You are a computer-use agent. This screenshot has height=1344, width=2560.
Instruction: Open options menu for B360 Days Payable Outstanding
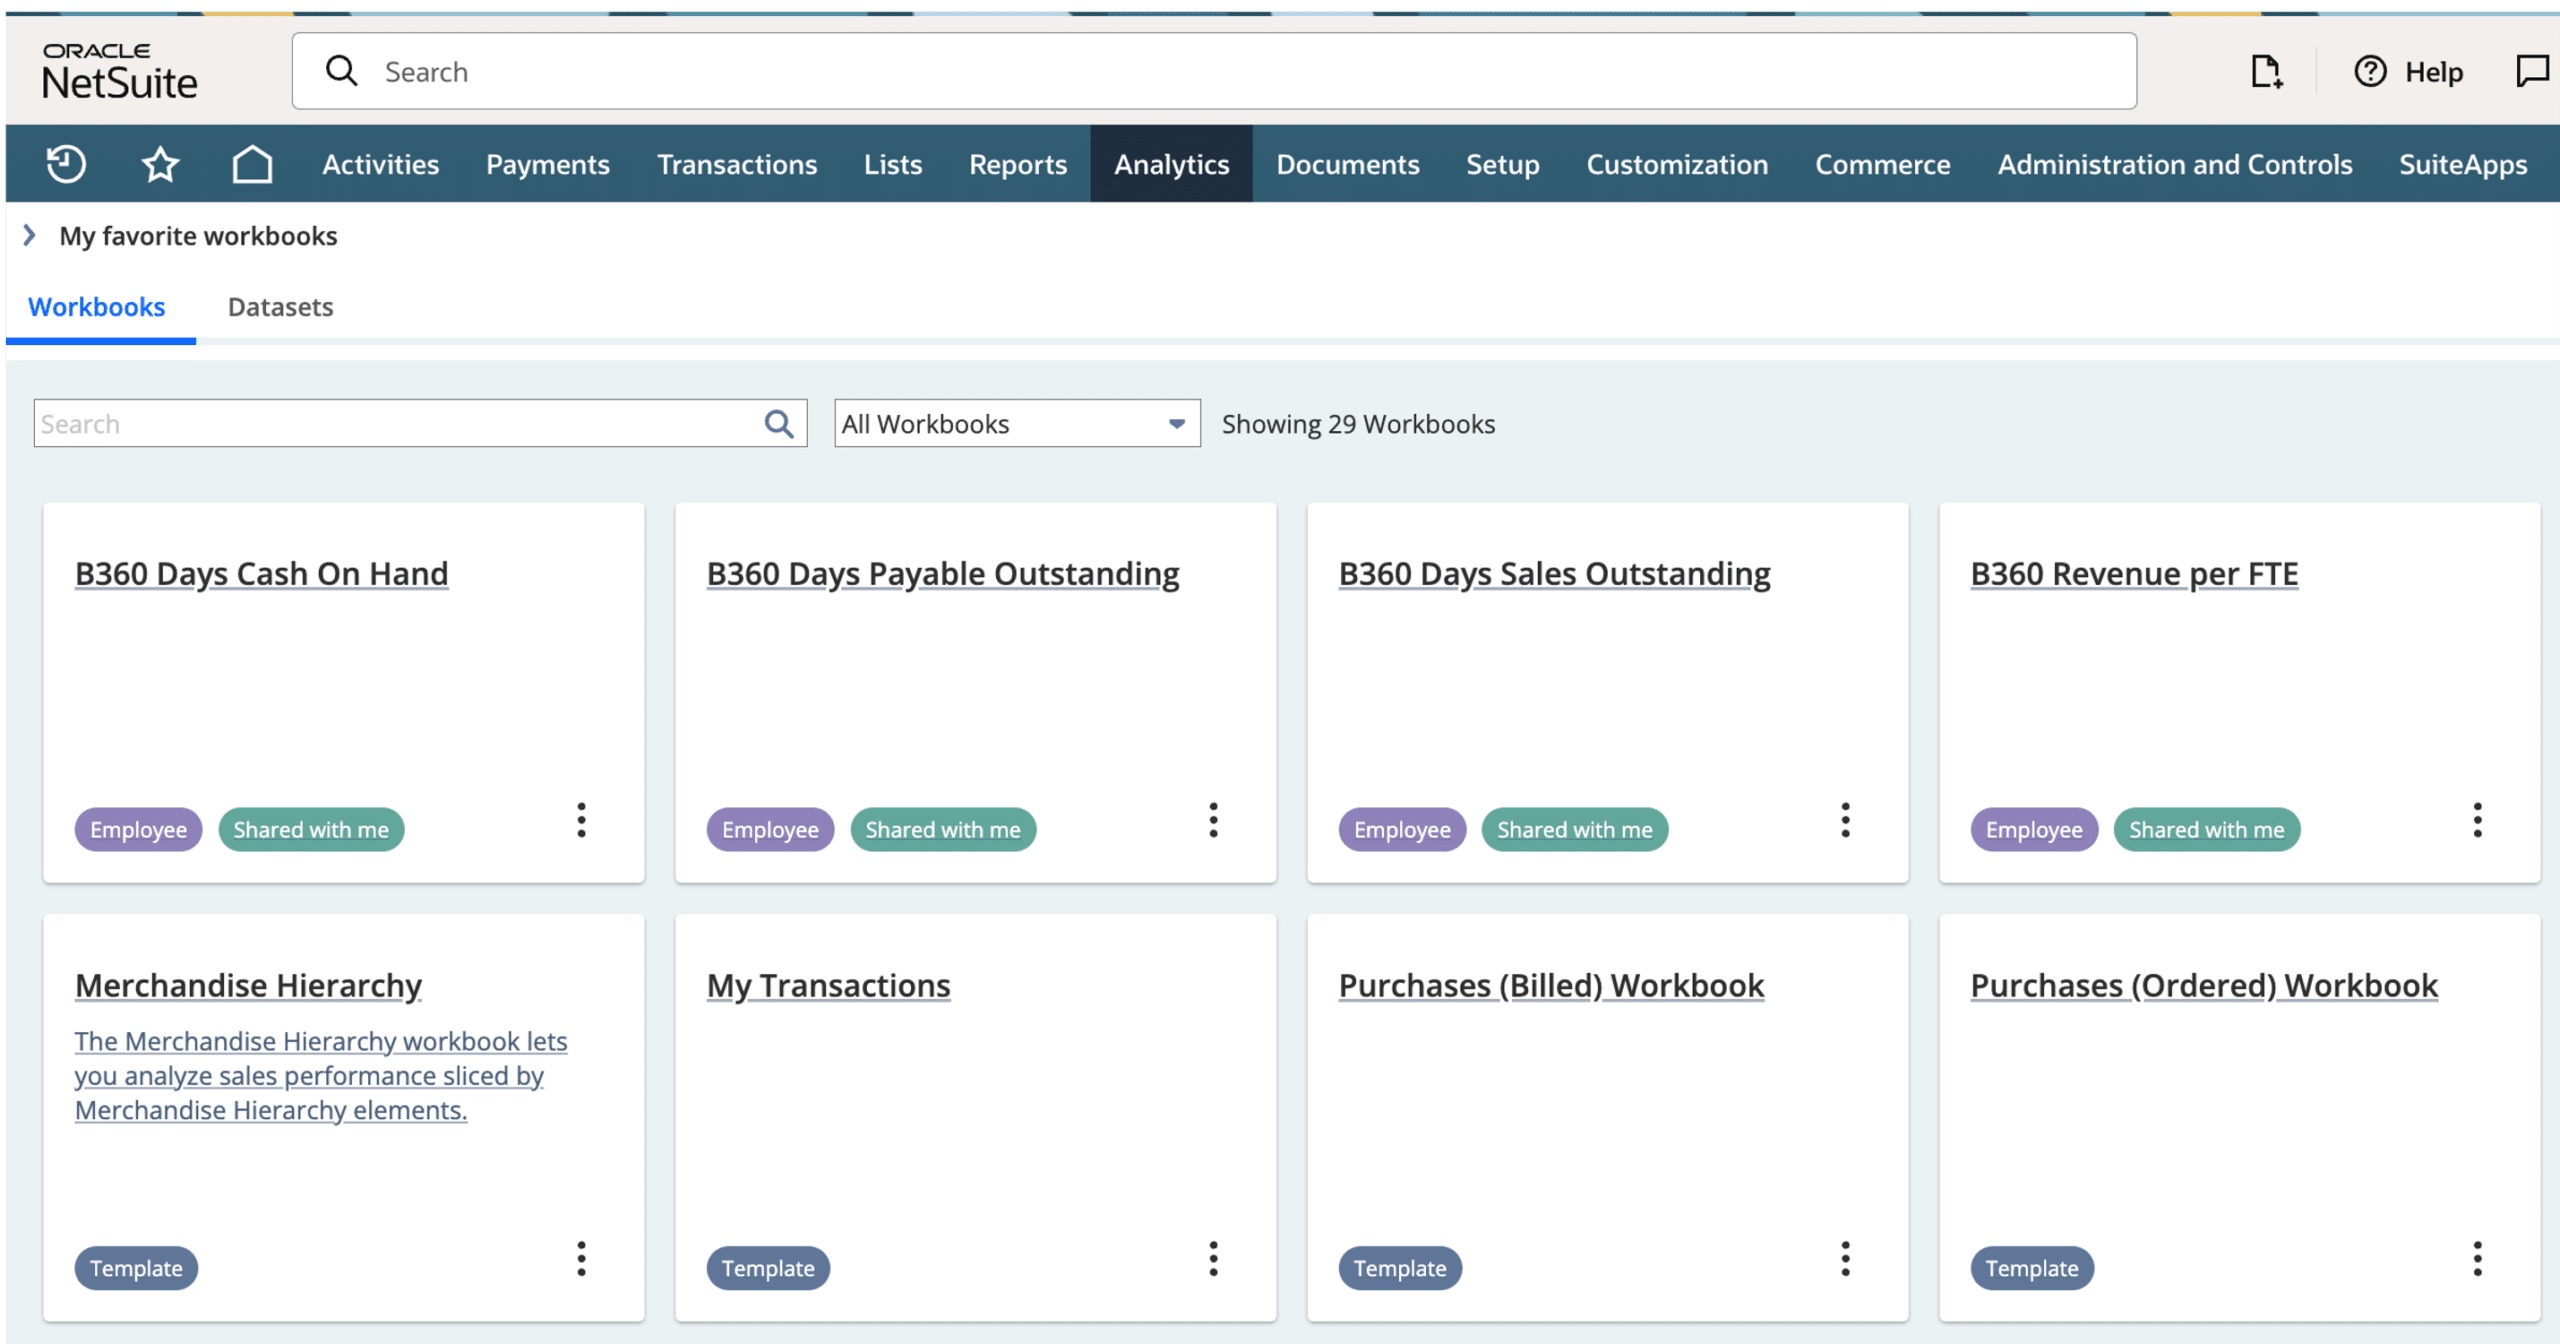[1213, 820]
